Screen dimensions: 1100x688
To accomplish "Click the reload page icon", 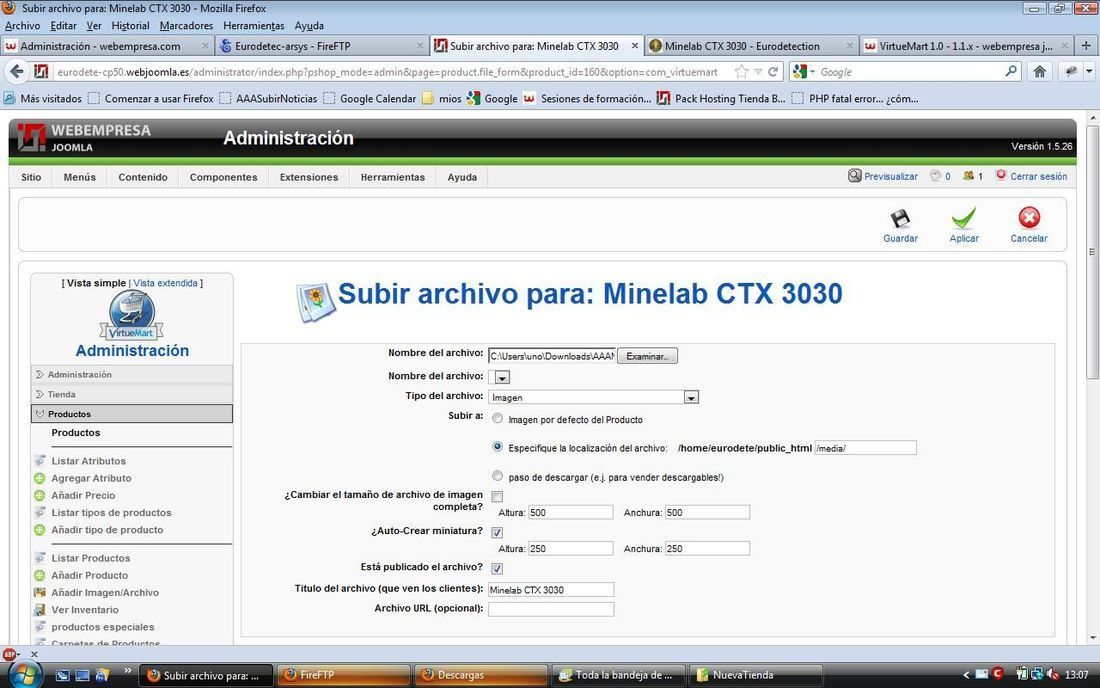I will pos(773,72).
